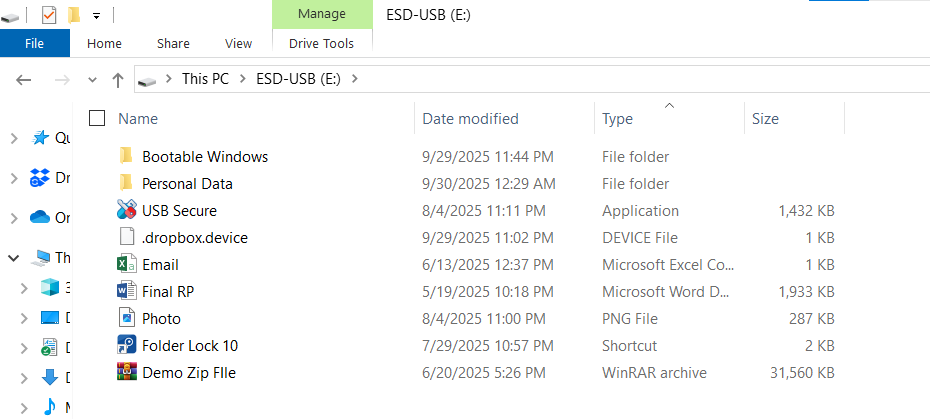Toggle the select all items checkbox
Image resolution: width=930 pixels, height=419 pixels.
97,119
